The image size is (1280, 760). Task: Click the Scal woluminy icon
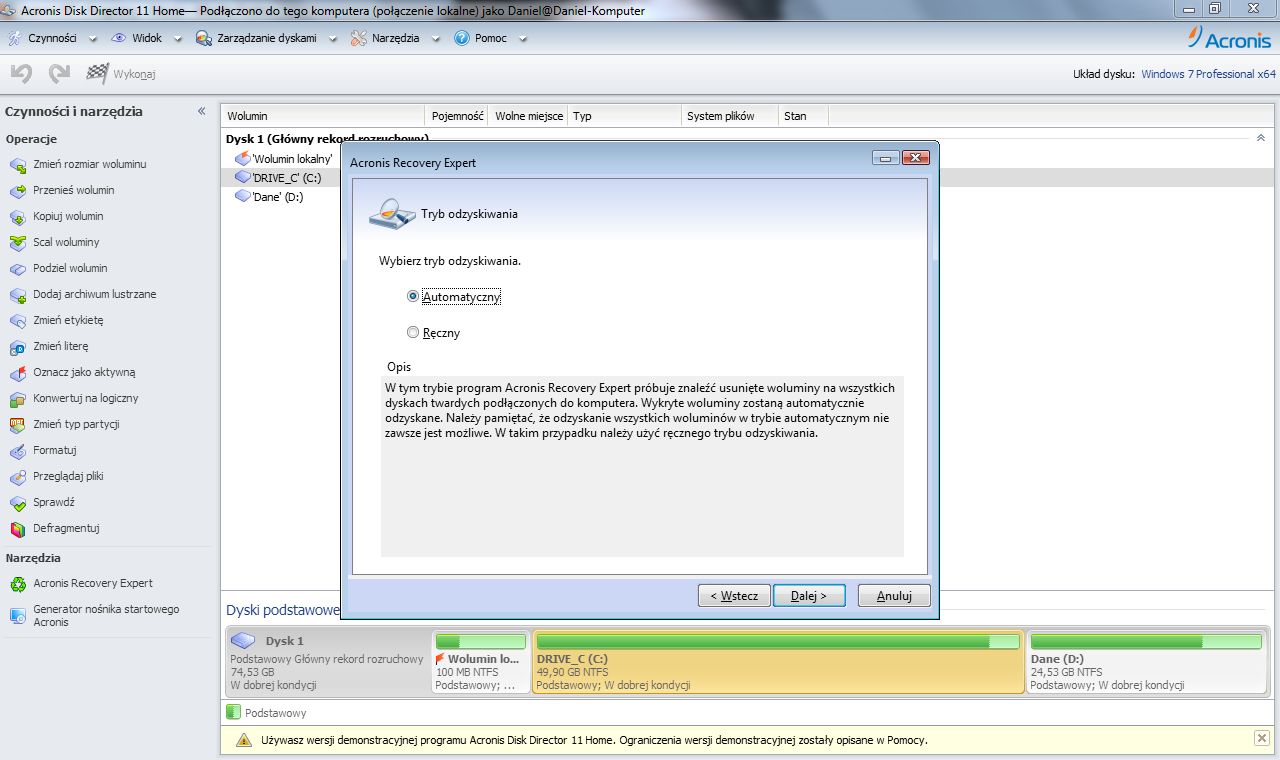[17, 243]
